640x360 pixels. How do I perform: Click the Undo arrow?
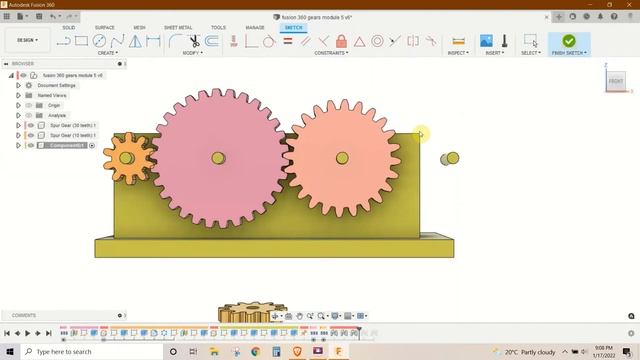tap(53, 16)
